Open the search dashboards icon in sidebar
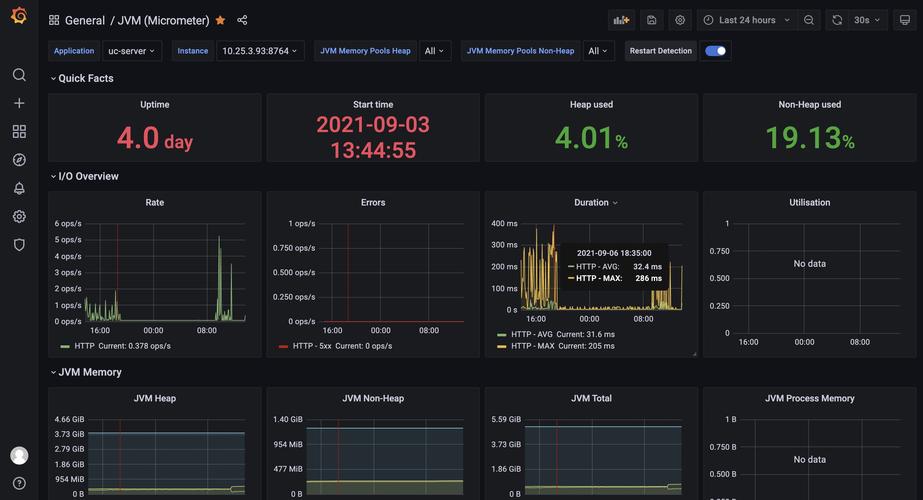 19,75
